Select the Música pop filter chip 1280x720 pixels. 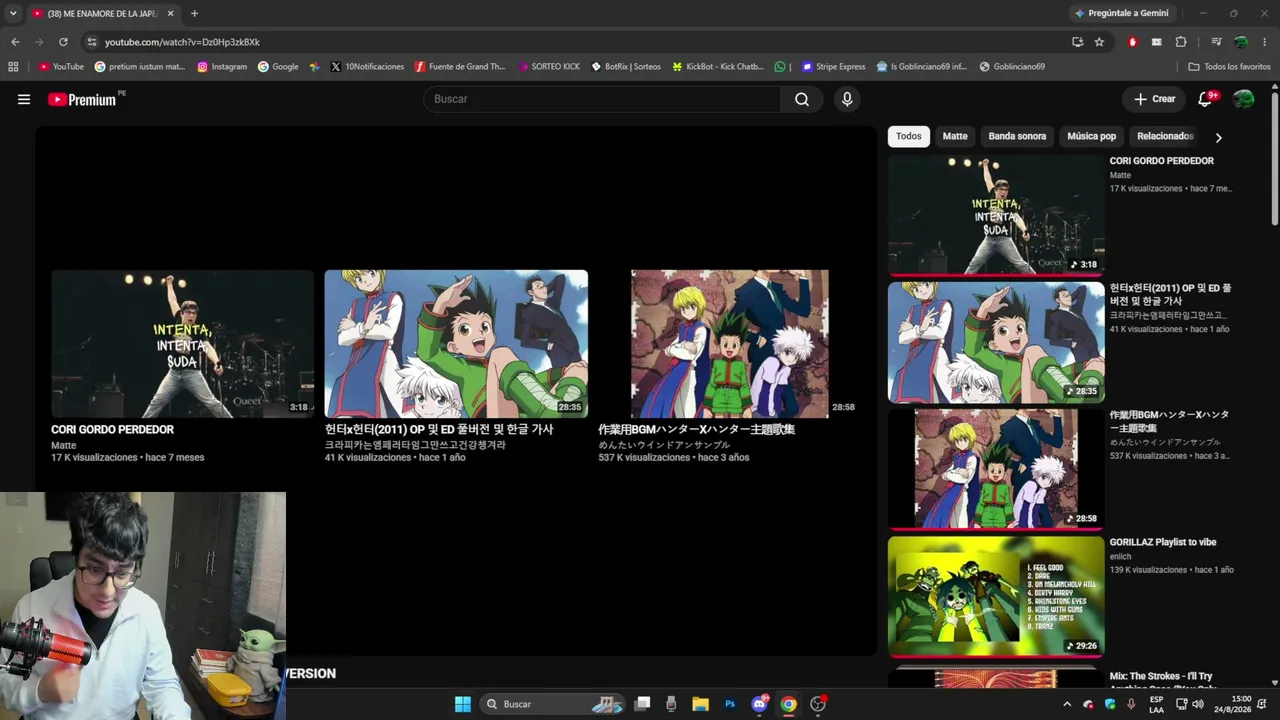(1091, 136)
